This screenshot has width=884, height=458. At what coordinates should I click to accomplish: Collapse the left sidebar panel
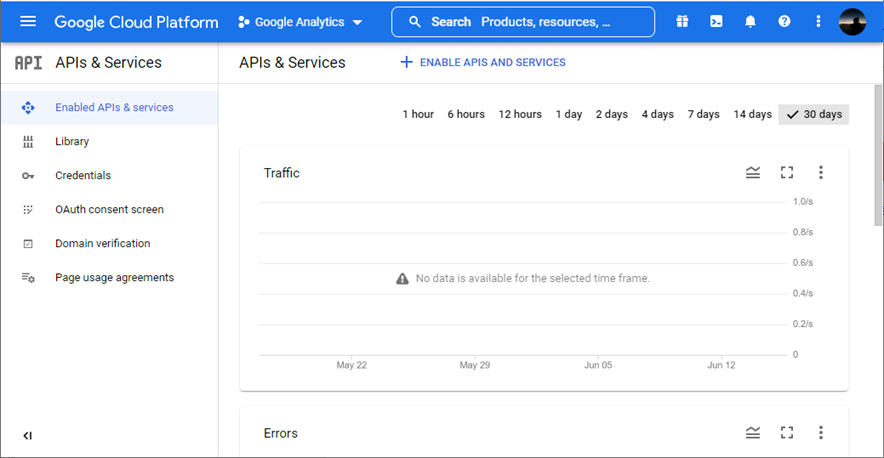tap(28, 435)
